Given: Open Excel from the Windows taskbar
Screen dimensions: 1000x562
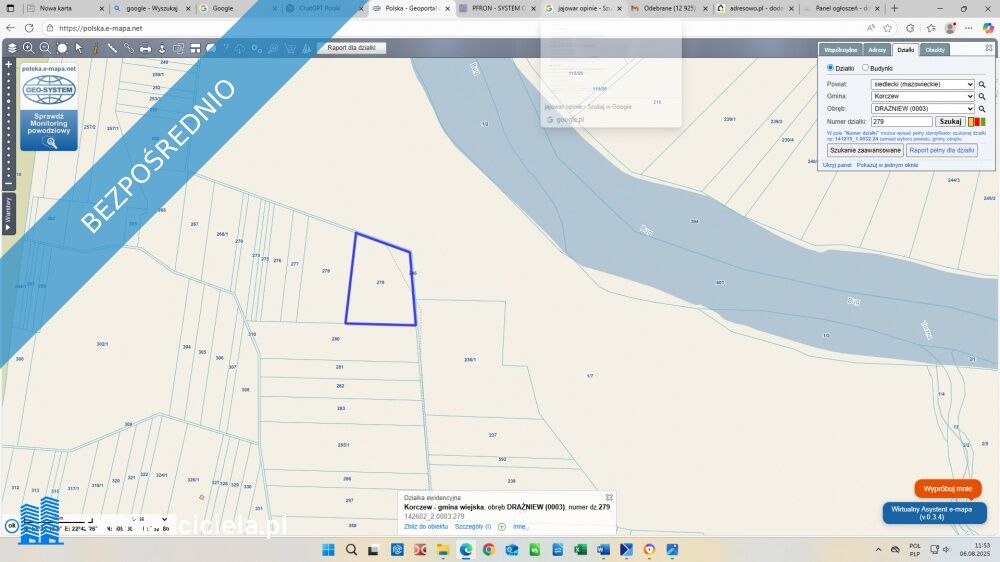Looking at the screenshot, I should pyautogui.click(x=580, y=550).
